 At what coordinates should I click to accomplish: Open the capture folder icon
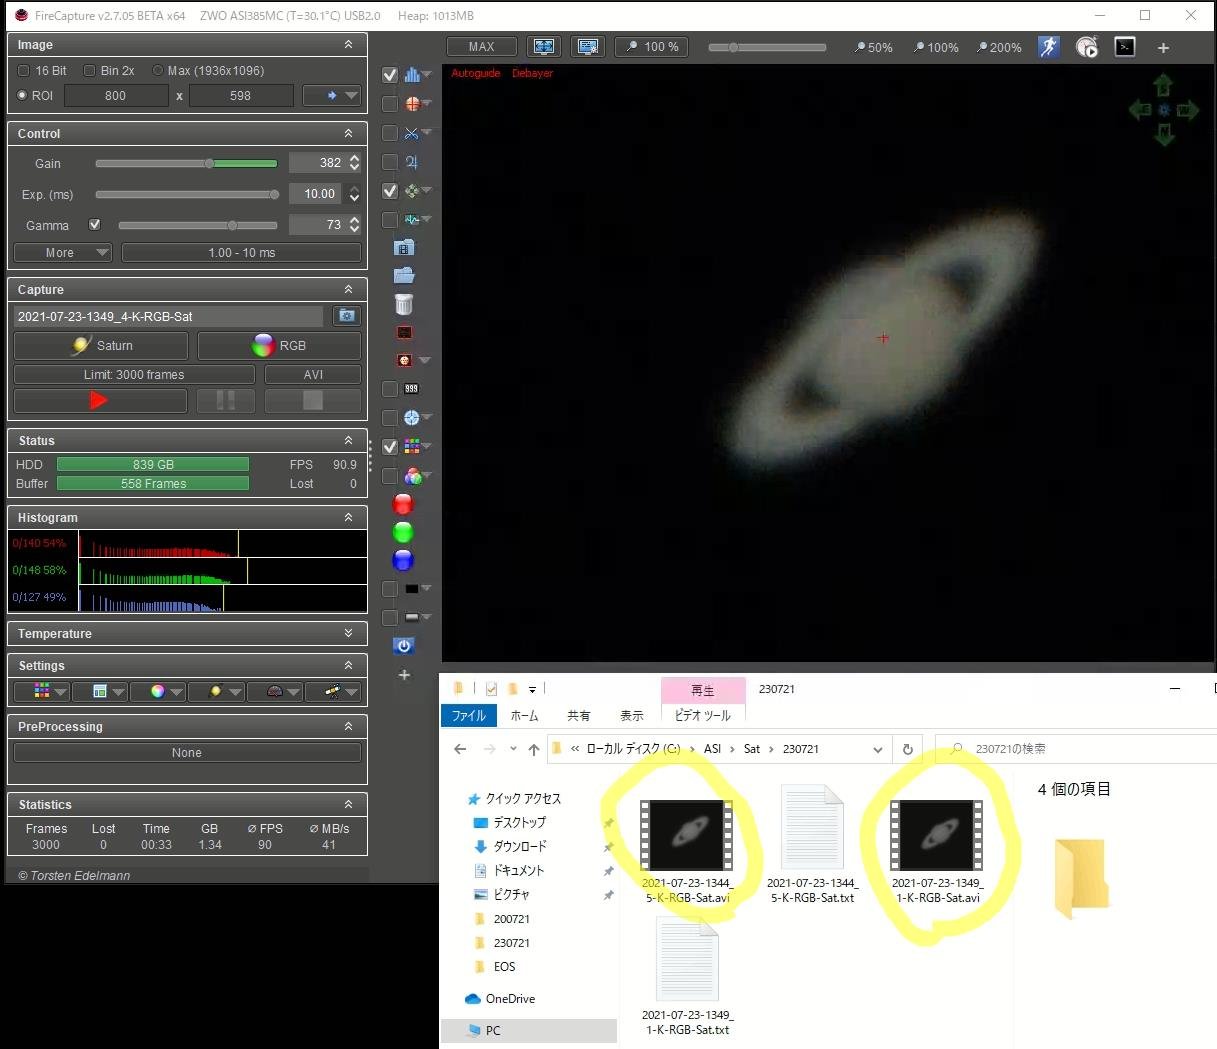click(404, 275)
